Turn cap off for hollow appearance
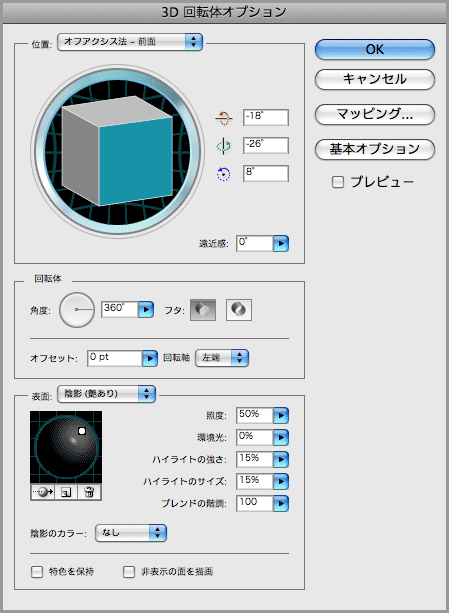This screenshot has width=449, height=613. click(239, 310)
